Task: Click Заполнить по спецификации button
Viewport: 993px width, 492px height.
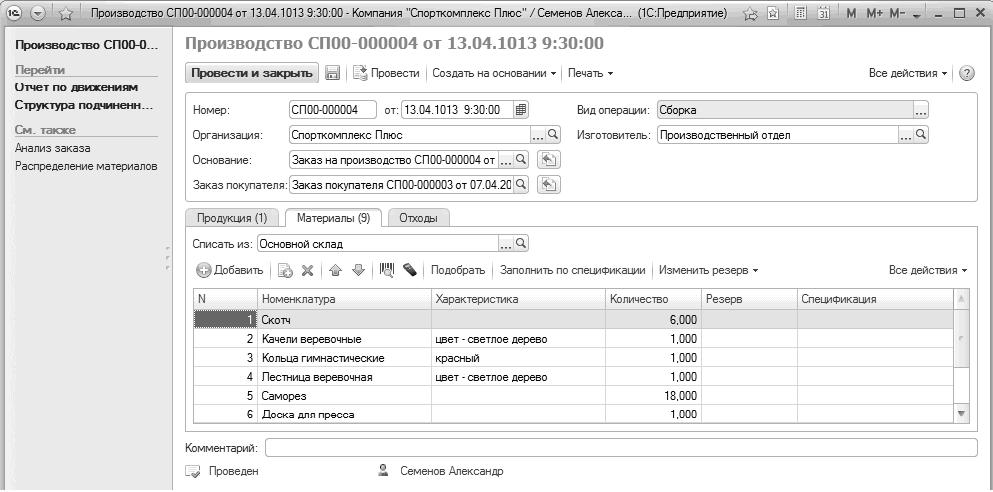Action: pos(572,270)
